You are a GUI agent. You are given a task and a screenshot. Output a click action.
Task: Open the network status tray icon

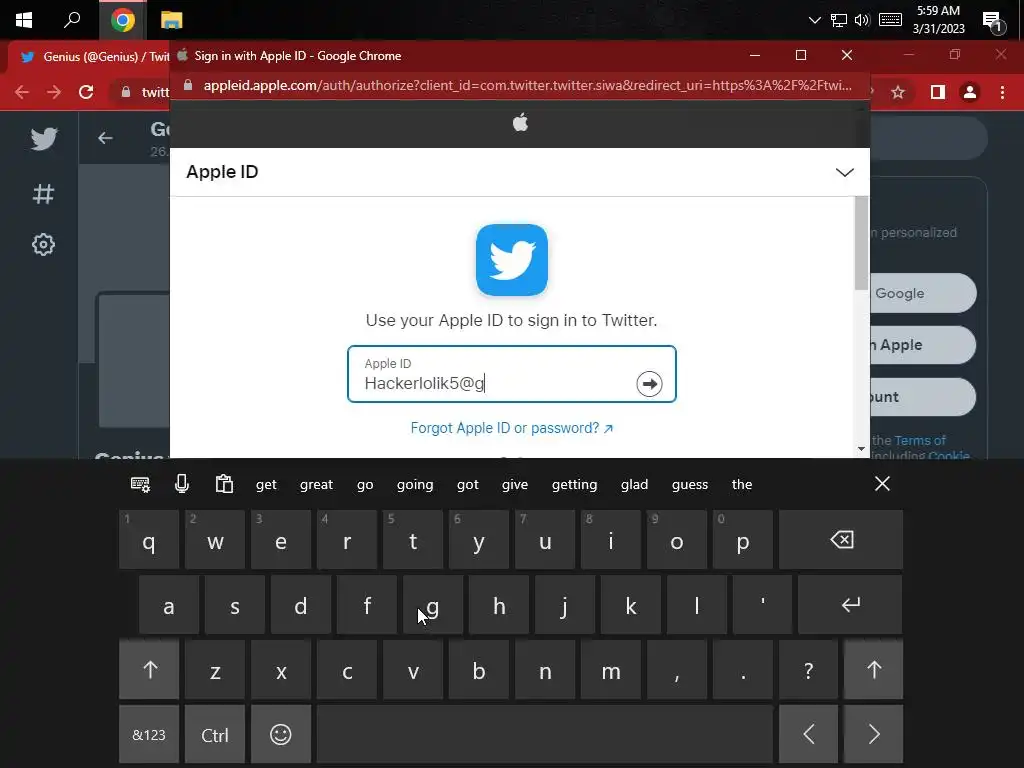tap(839, 20)
